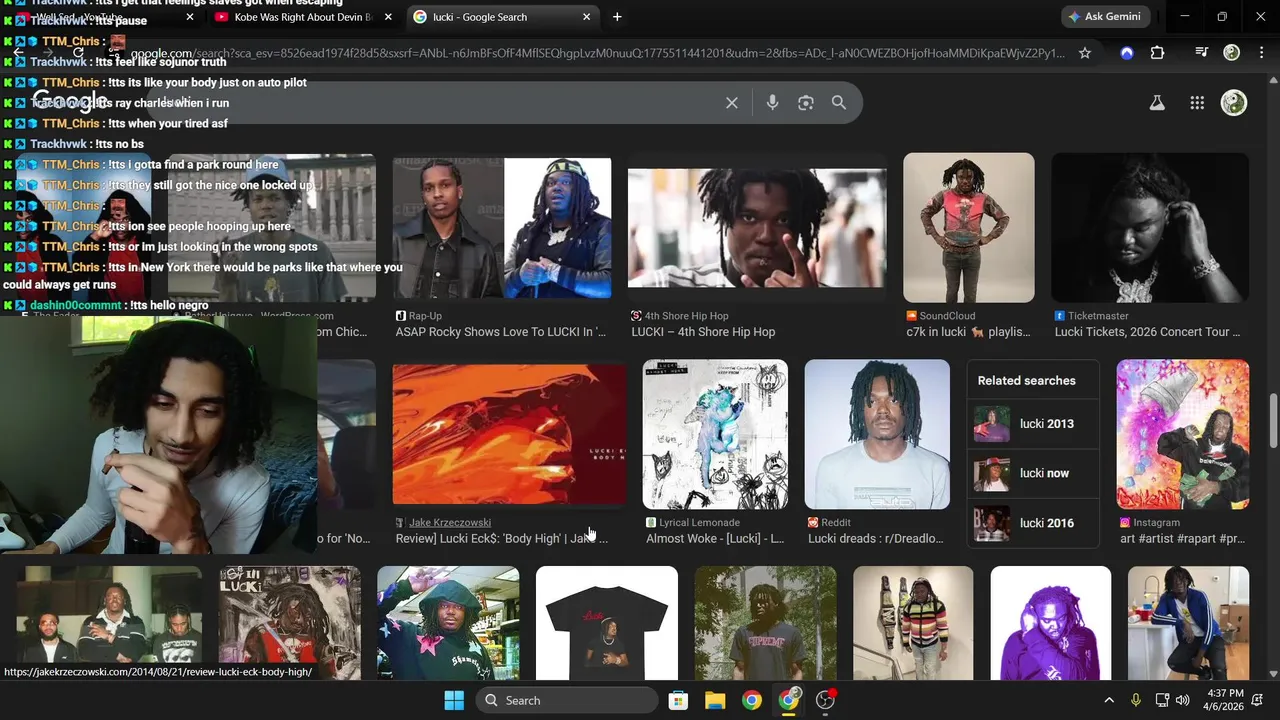Open the Lyrical Lemonade sketch artwork image
The height and width of the screenshot is (720, 1280).
[715, 435]
